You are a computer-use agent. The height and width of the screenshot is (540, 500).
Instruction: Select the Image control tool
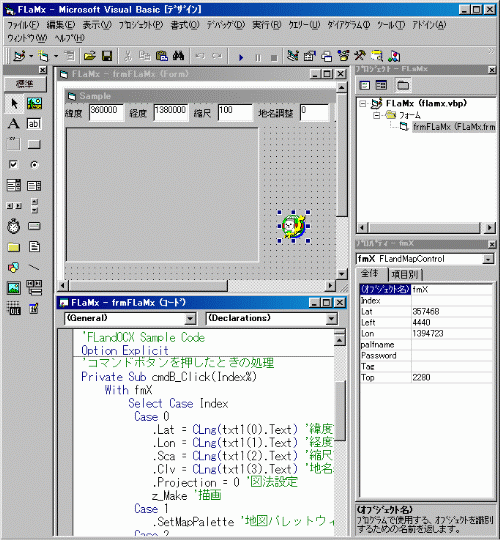(14, 288)
